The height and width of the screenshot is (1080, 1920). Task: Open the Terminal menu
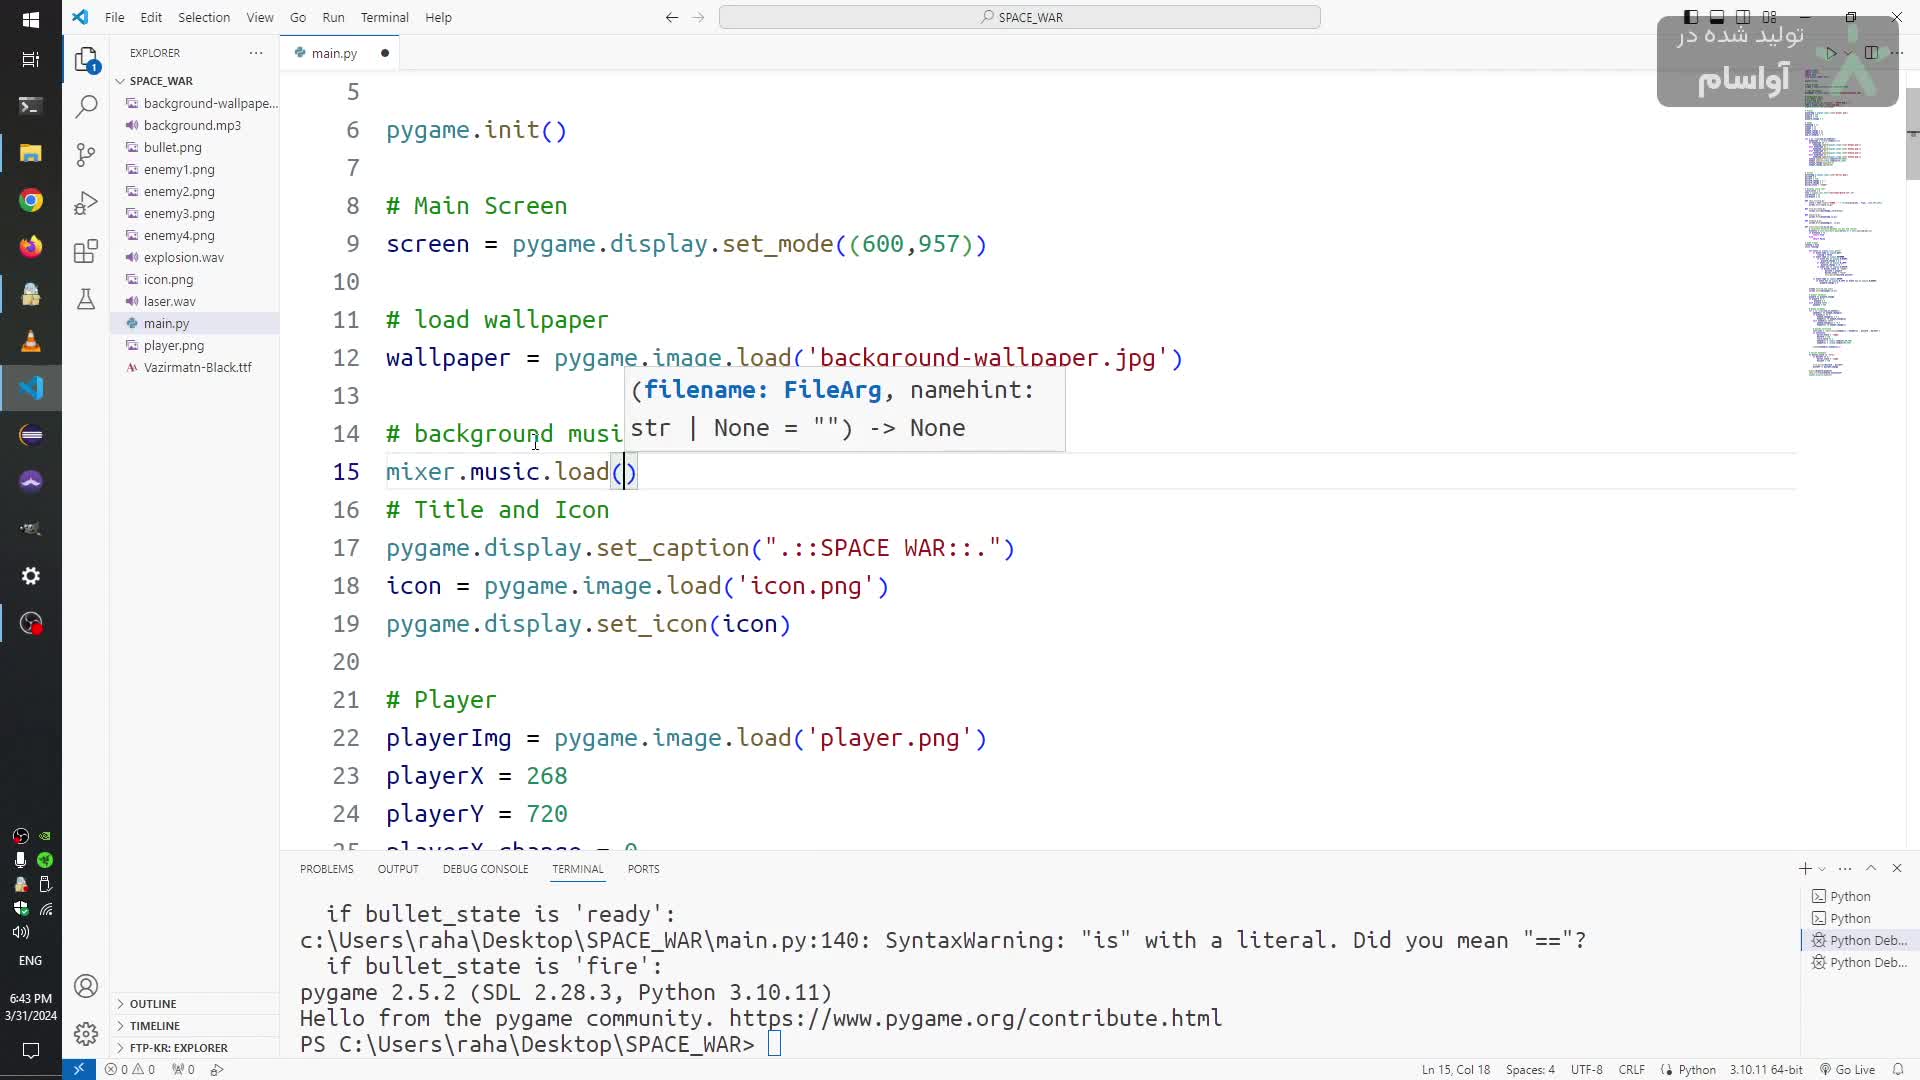coord(384,17)
